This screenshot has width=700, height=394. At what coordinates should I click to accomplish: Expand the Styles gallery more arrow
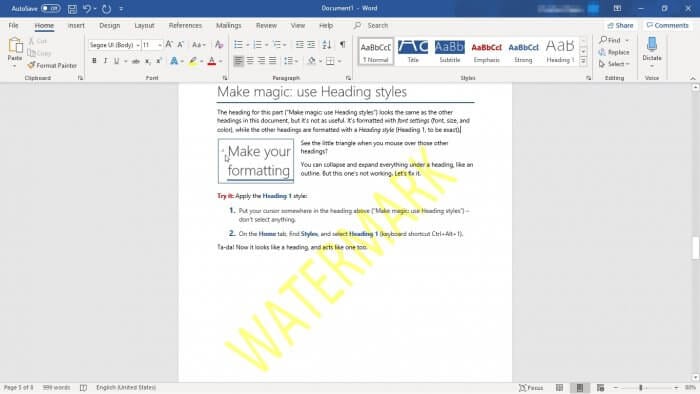[x=583, y=61]
